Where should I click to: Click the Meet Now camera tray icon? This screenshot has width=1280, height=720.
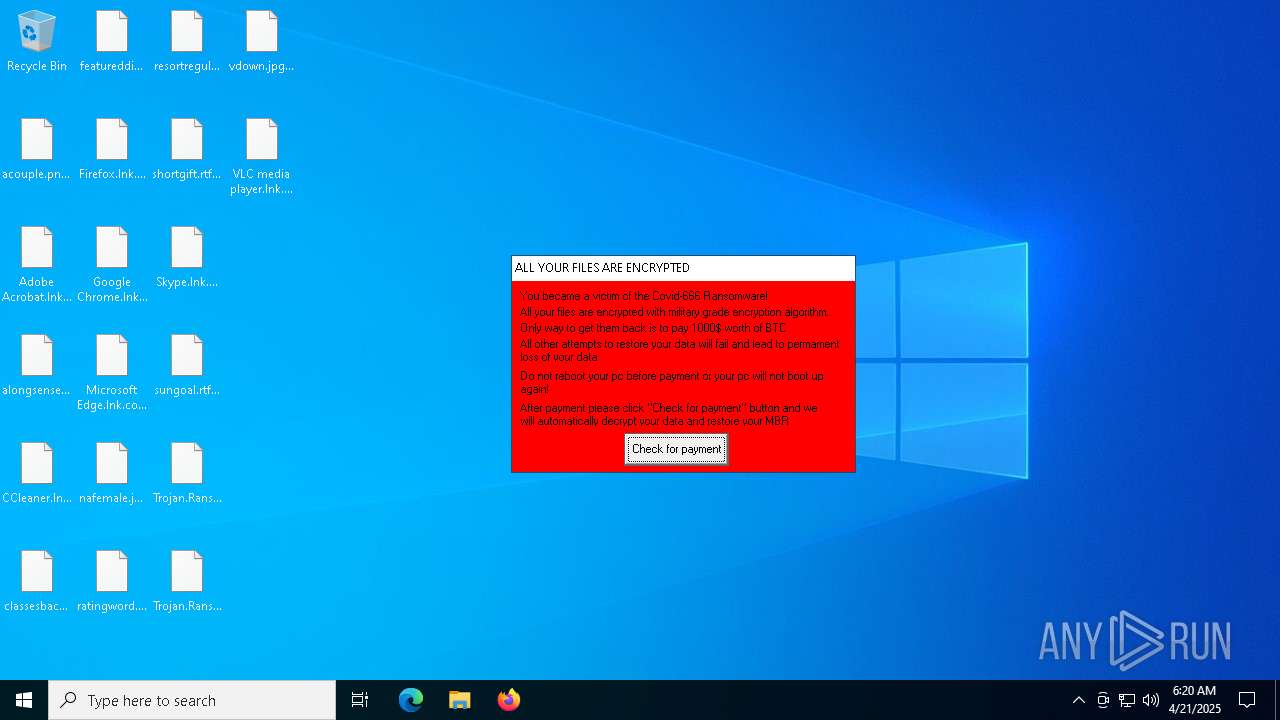[1103, 700]
